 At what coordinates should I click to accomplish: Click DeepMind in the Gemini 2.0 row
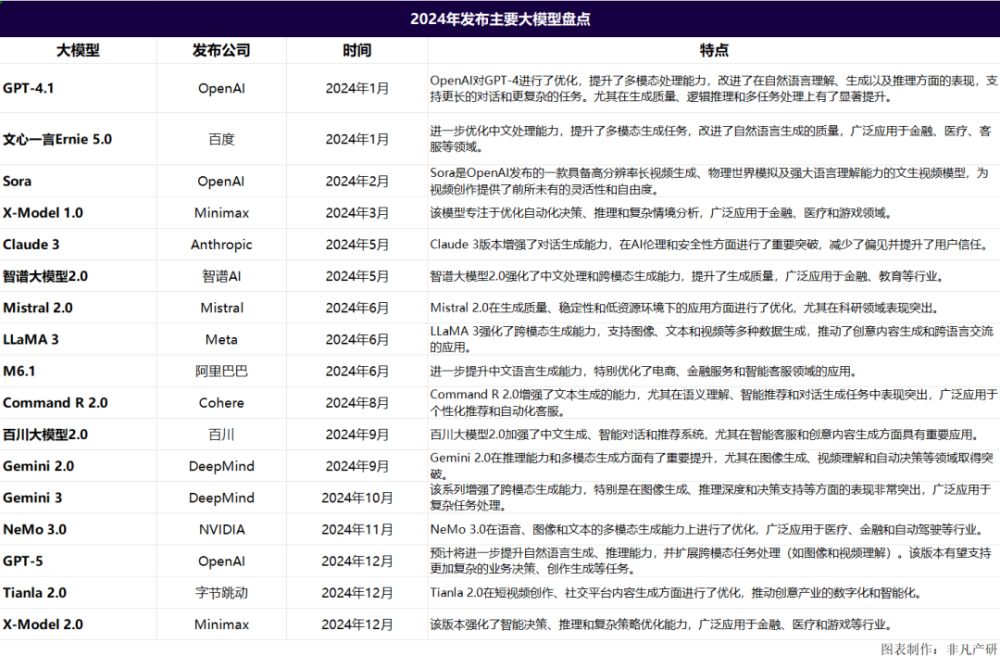pos(221,466)
